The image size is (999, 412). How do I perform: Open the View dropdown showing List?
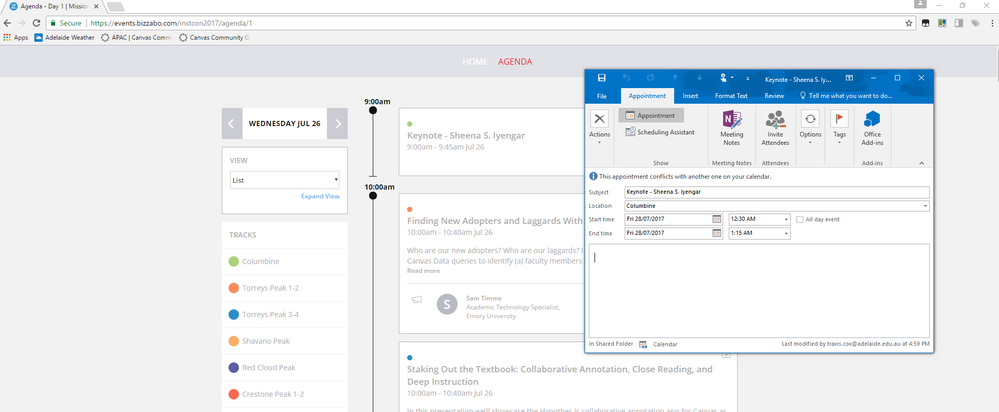coord(285,181)
